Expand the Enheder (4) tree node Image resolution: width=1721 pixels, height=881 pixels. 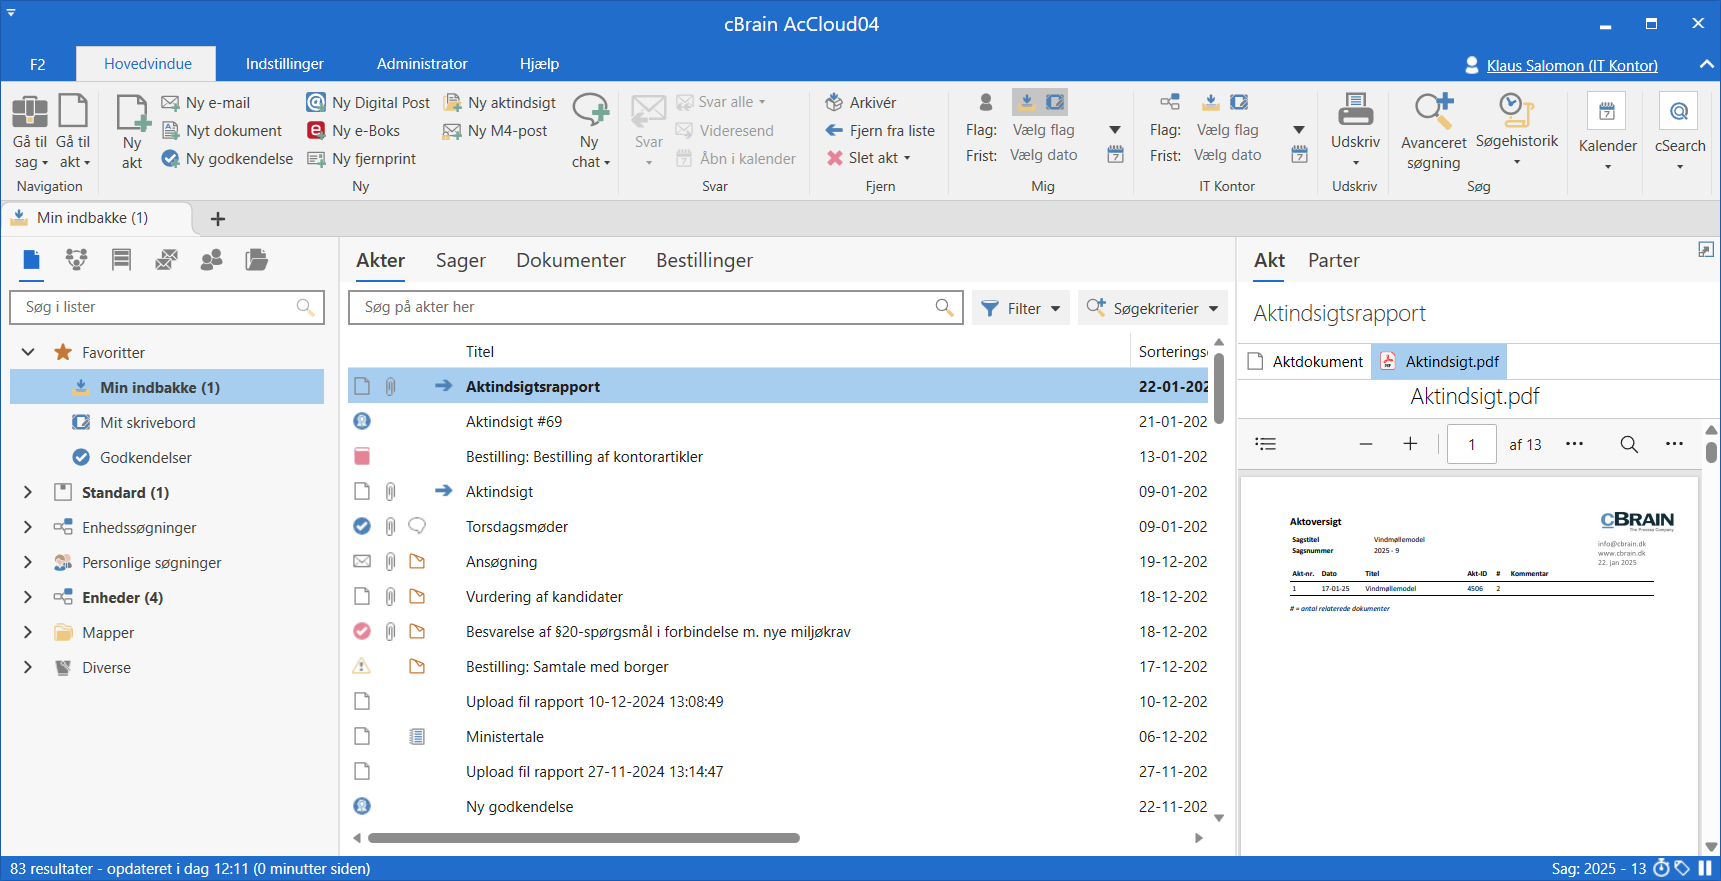click(x=28, y=597)
